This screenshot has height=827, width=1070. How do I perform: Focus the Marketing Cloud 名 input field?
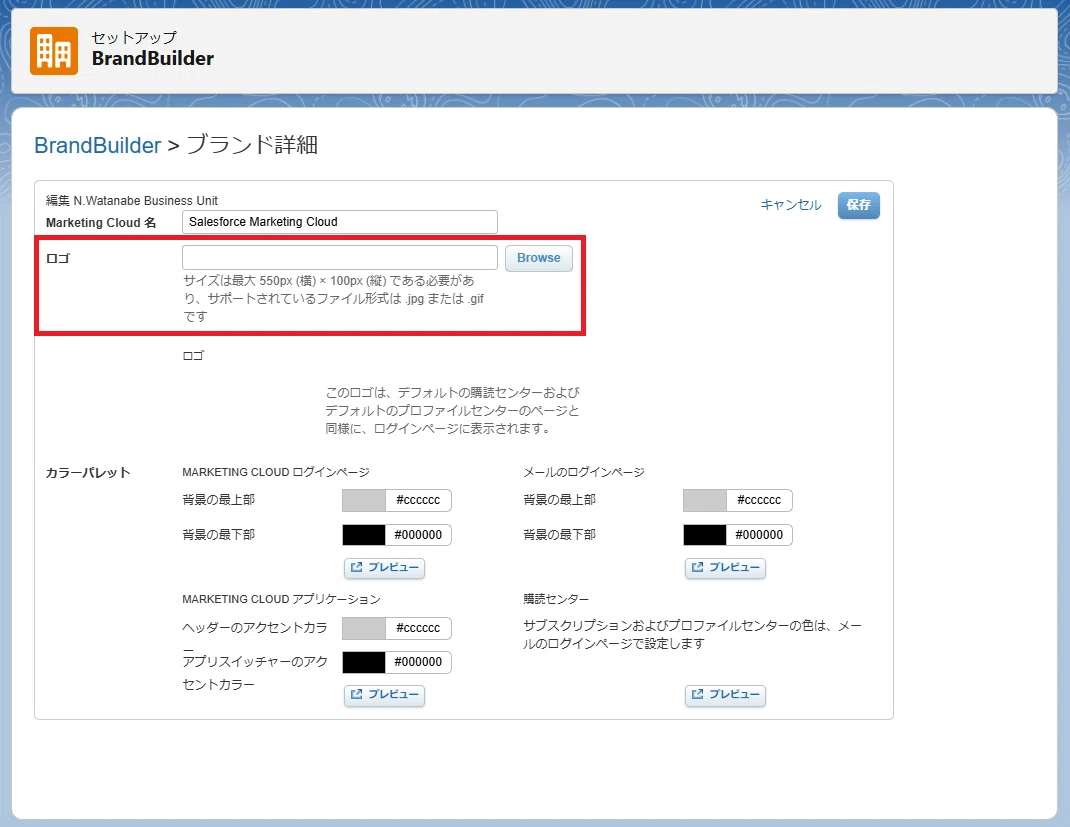point(340,222)
